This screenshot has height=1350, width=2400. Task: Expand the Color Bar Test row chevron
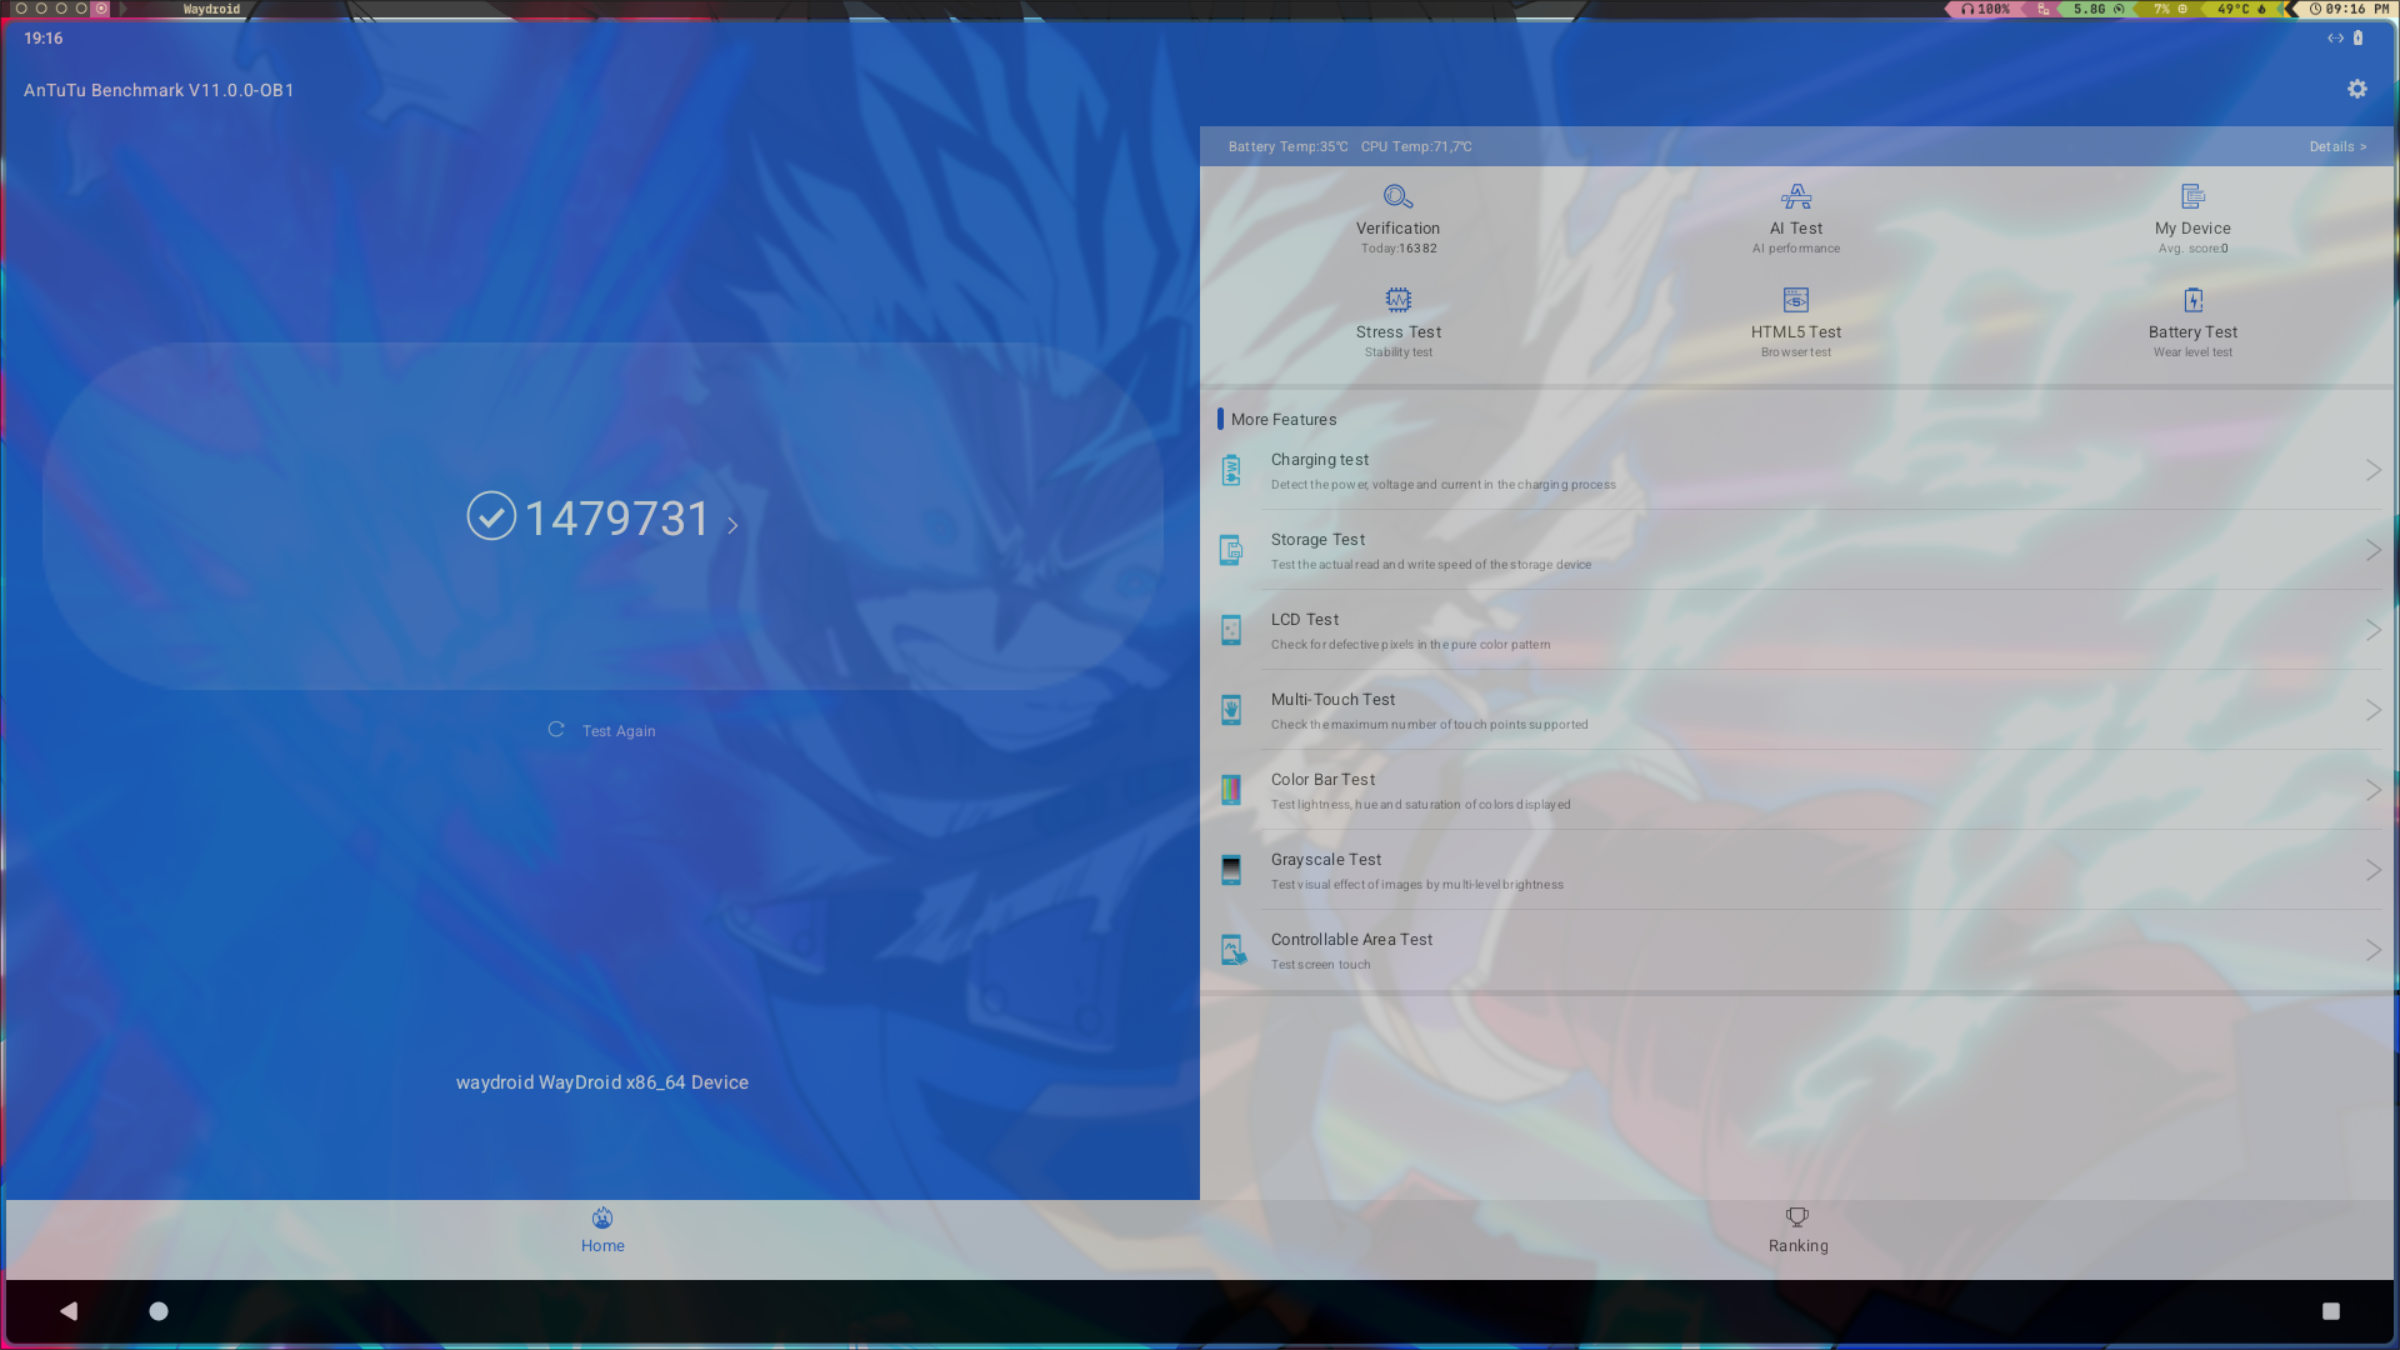click(x=2373, y=790)
